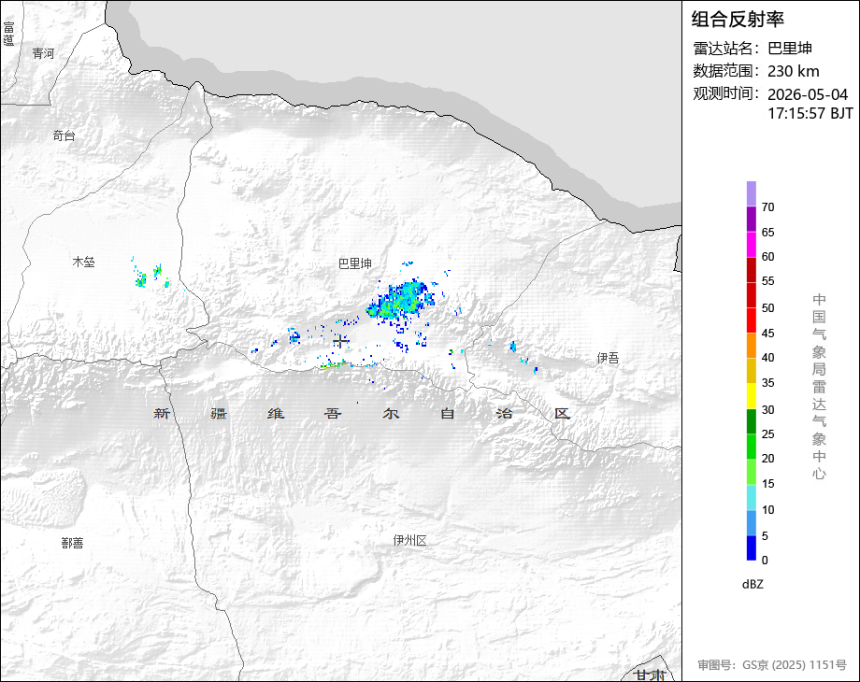Click the yellow 30 dBZ legend color
This screenshot has height=682, width=860.
click(751, 396)
